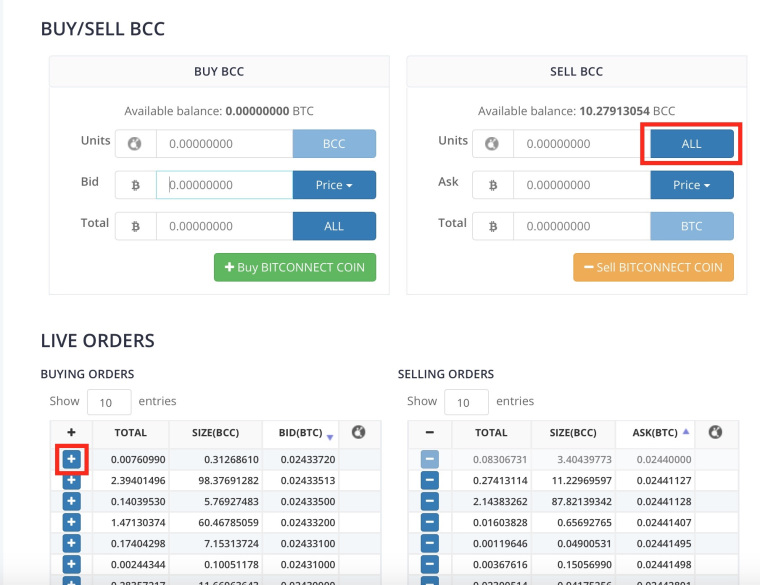Sort buying orders by BID(BTC) column

point(301,433)
